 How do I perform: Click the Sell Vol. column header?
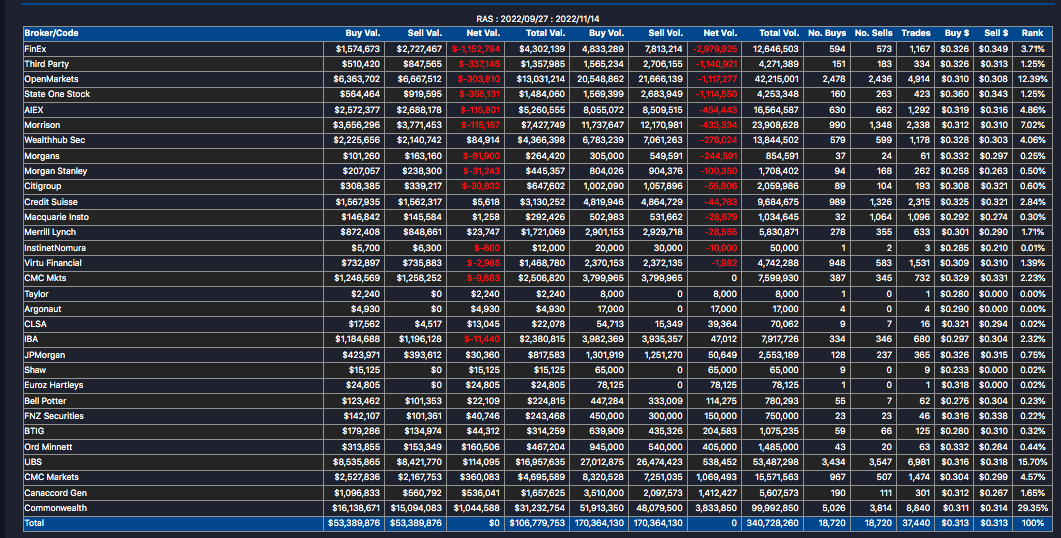(x=665, y=33)
